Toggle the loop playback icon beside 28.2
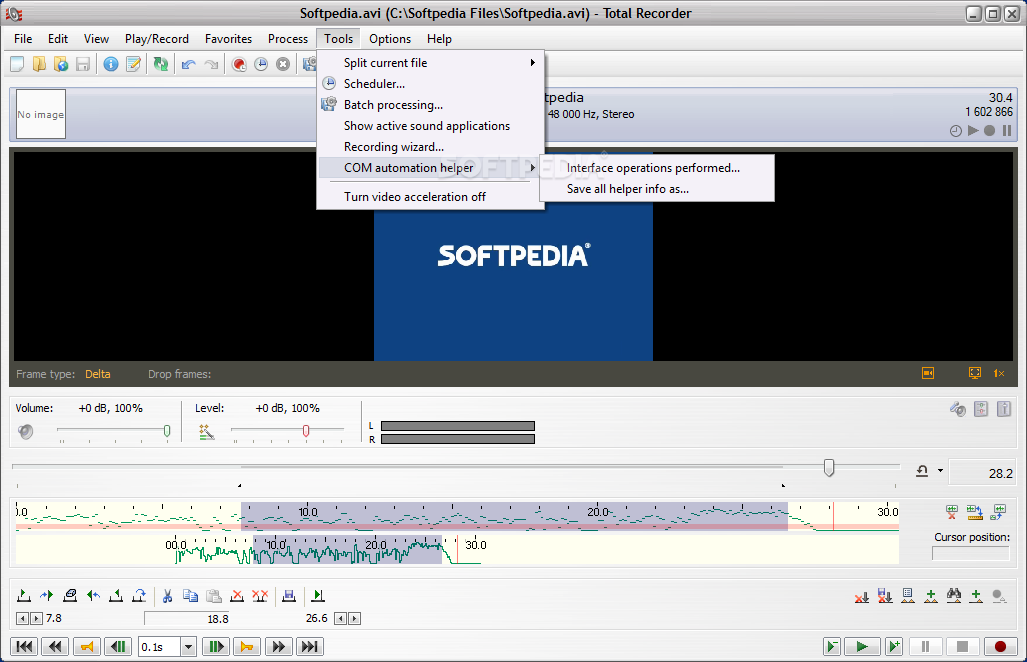Image resolution: width=1027 pixels, height=662 pixels. point(922,471)
